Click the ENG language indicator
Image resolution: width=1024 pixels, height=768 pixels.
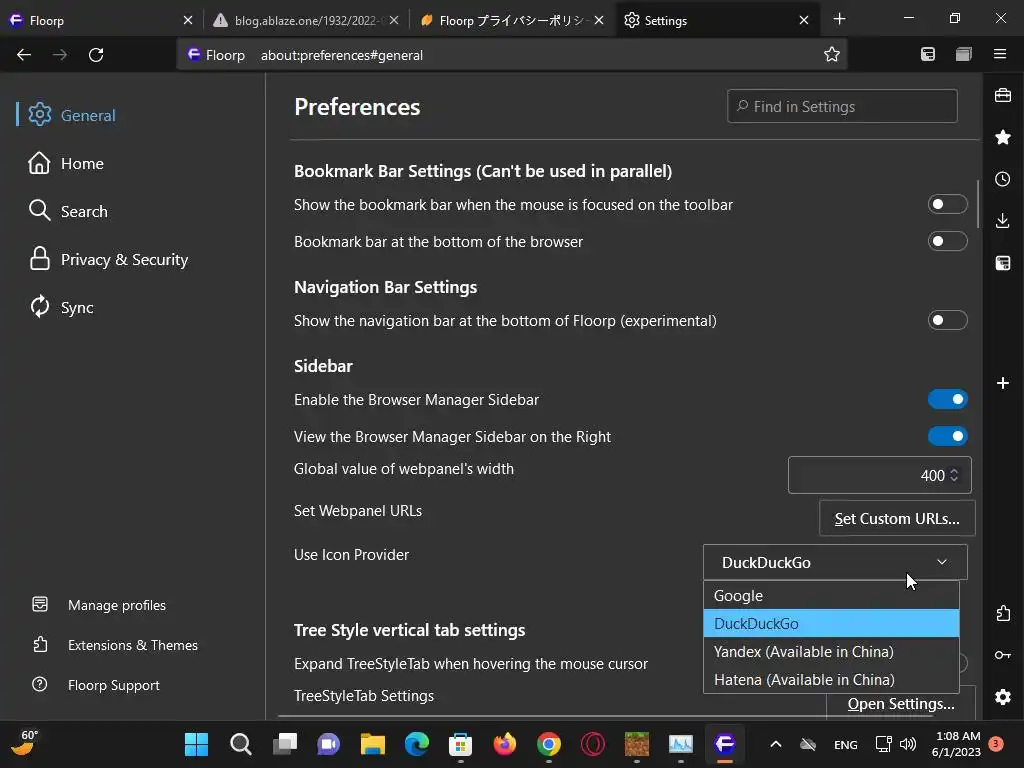point(846,744)
